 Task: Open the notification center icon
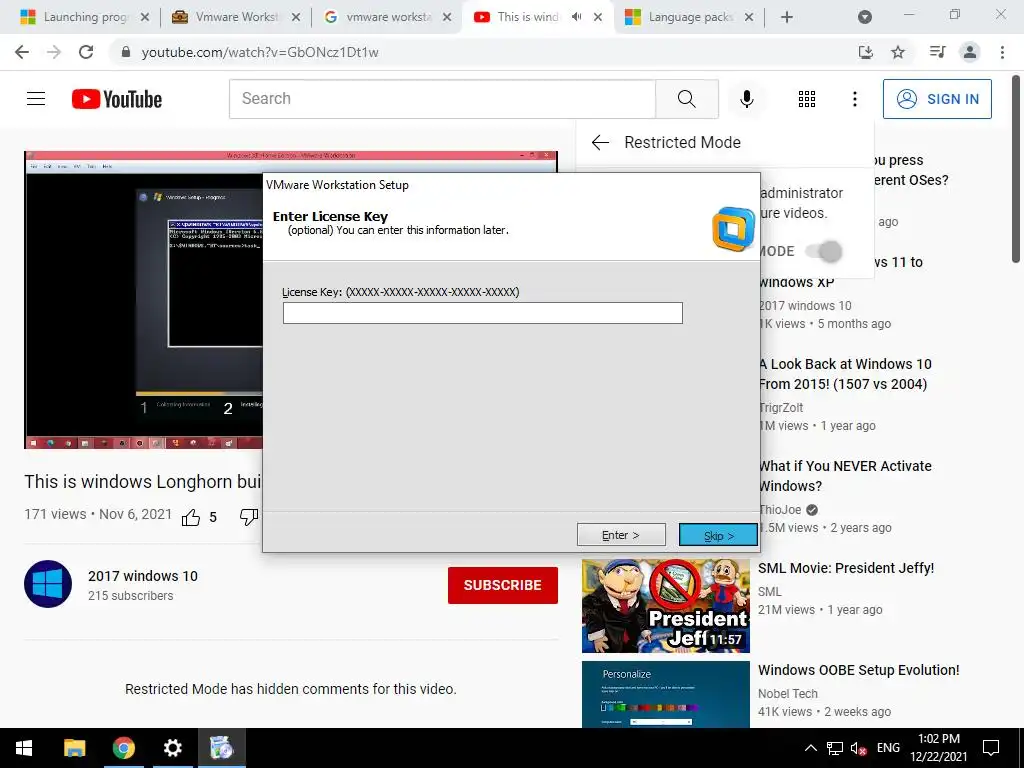[x=991, y=748]
